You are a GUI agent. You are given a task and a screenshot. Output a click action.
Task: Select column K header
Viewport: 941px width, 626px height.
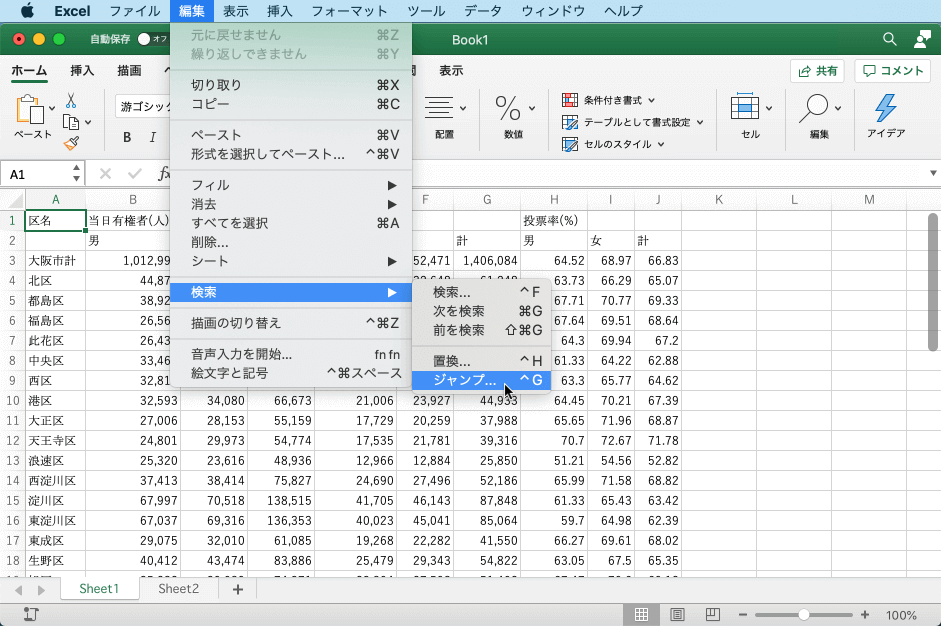tap(719, 199)
